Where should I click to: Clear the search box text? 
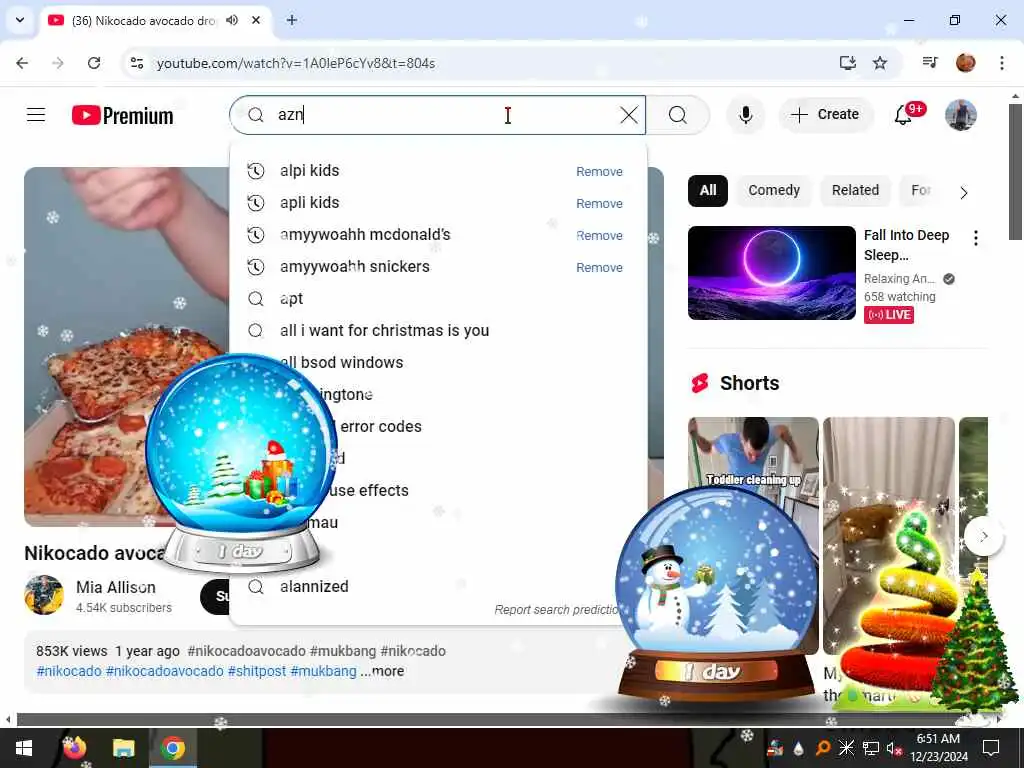click(629, 115)
